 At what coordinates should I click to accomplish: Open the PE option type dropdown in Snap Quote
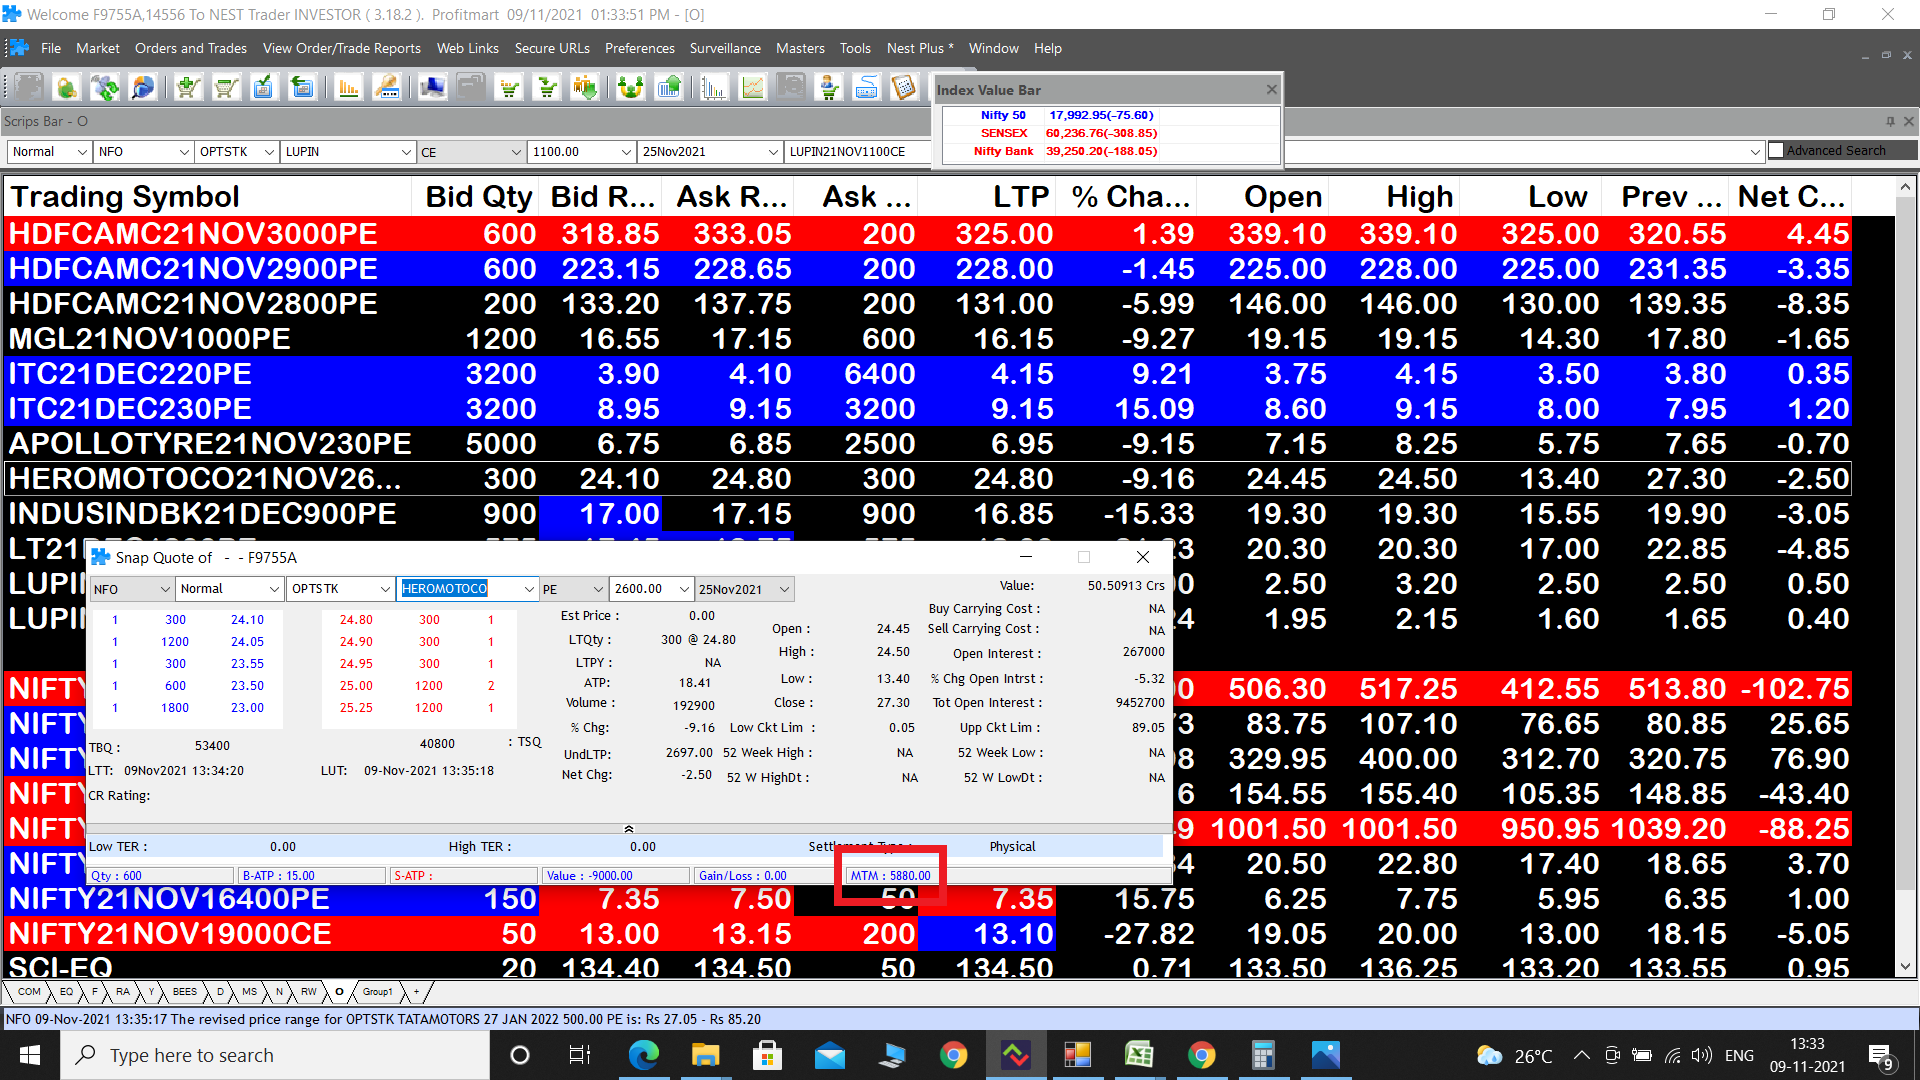click(598, 589)
